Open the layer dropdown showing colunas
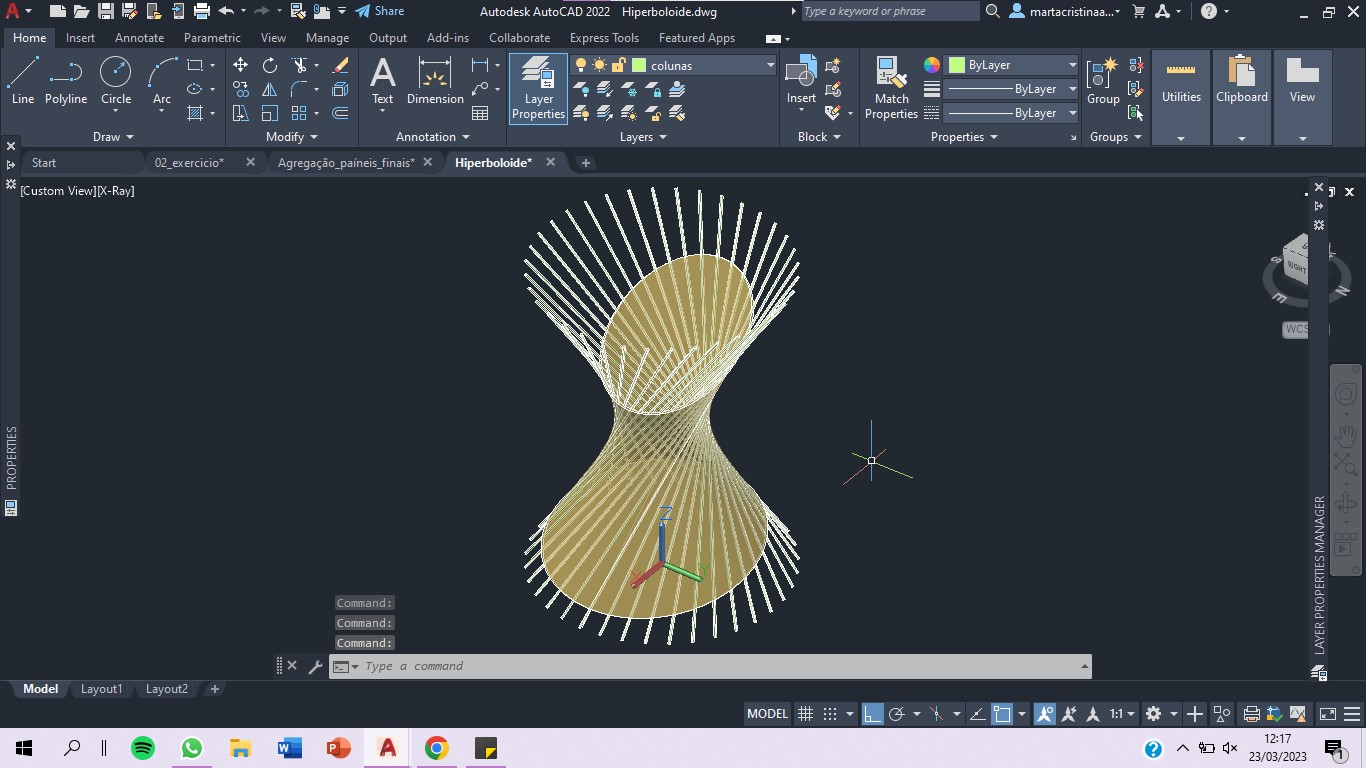This screenshot has width=1366, height=768. click(x=770, y=65)
